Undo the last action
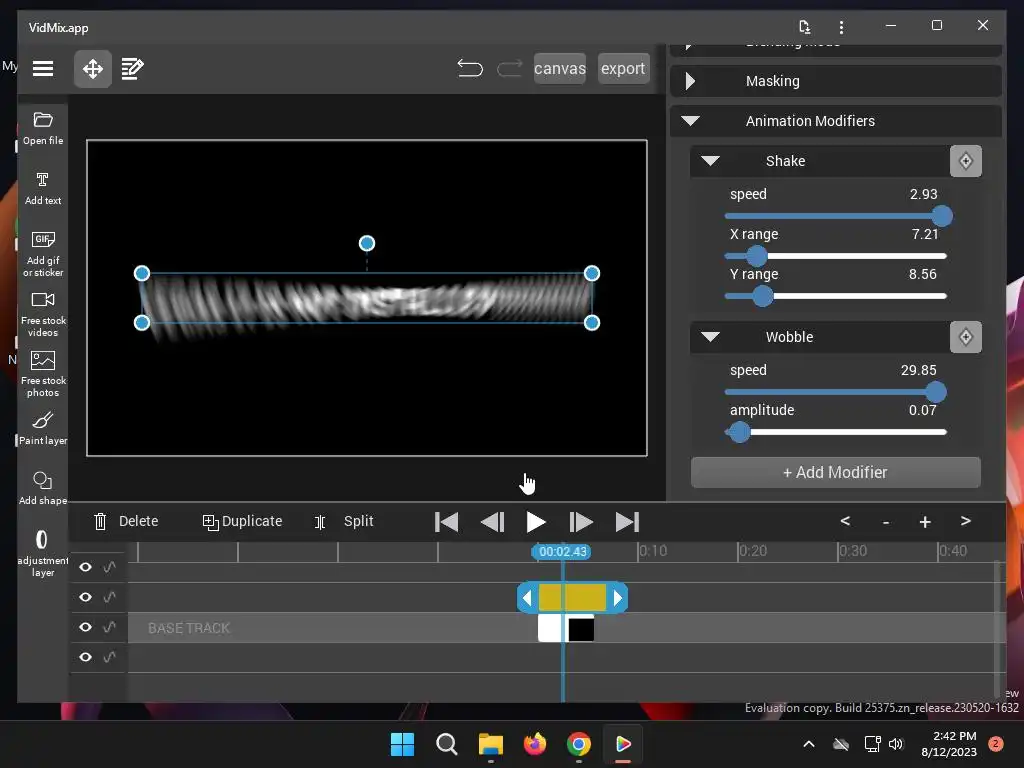The width and height of the screenshot is (1024, 768). 470,68
